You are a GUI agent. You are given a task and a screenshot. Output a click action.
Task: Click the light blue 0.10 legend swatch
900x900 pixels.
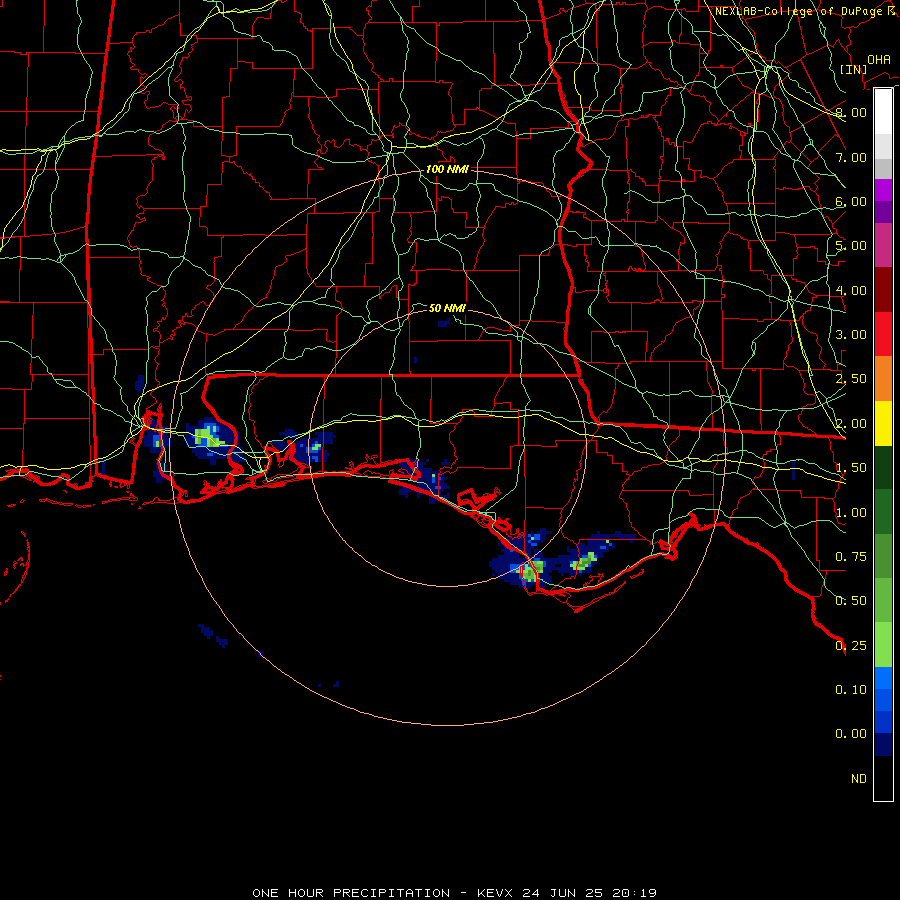point(883,678)
